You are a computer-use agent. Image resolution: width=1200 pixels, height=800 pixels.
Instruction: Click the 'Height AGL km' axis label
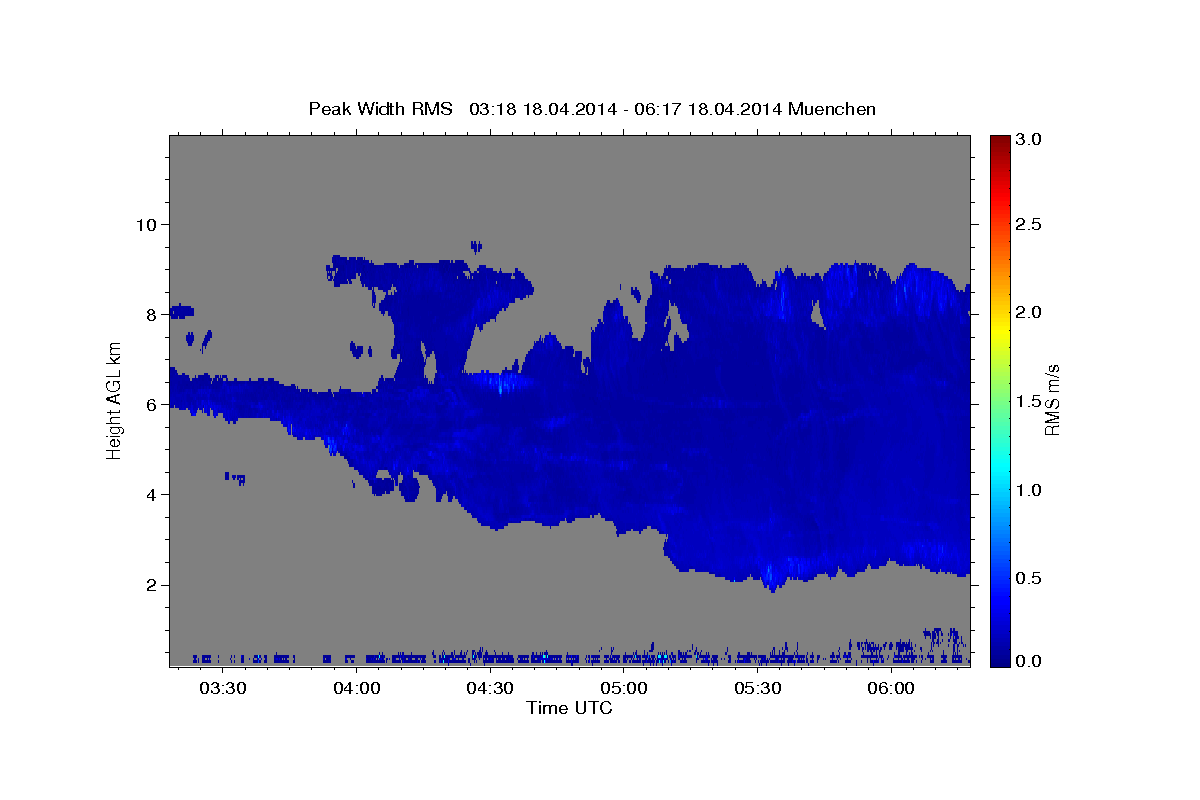click(115, 401)
